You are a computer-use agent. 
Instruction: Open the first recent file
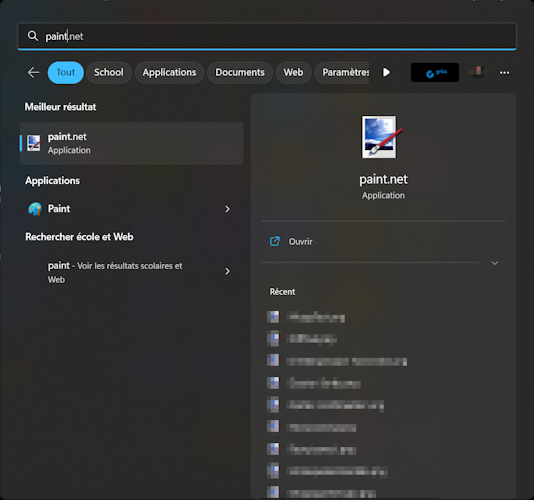(307, 317)
